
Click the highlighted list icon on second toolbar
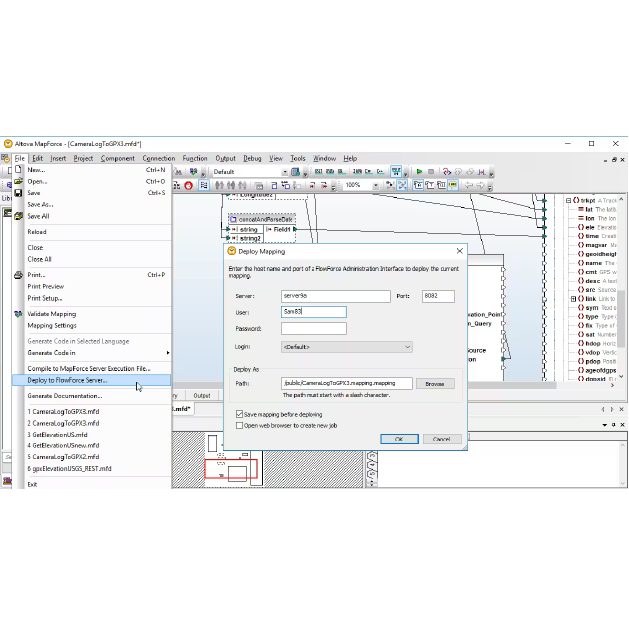click(204, 185)
